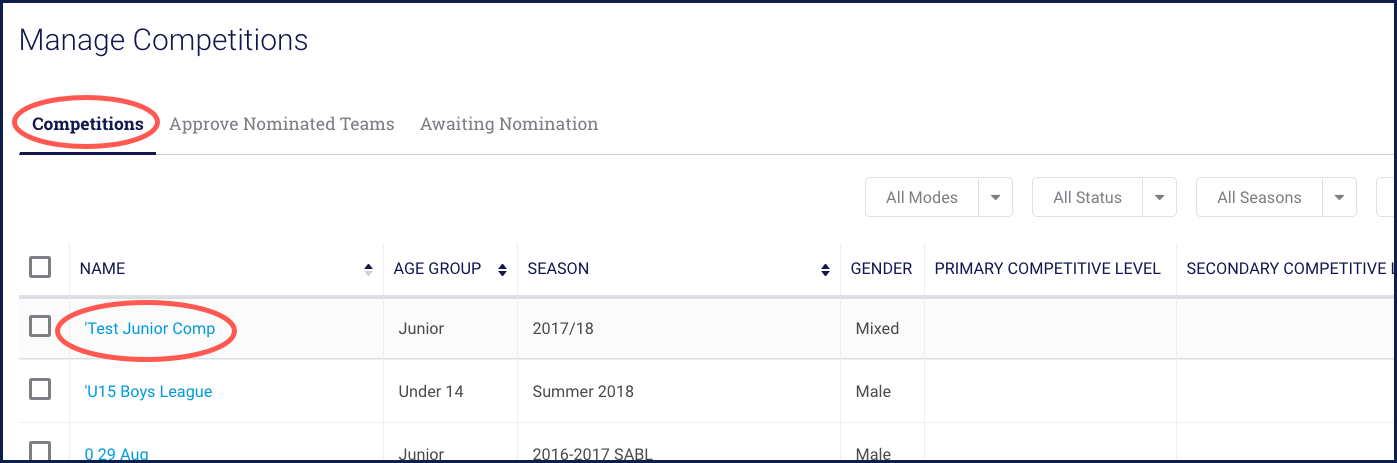Open the Approve Nominated Teams tab
The image size is (1397, 463).
(282, 124)
